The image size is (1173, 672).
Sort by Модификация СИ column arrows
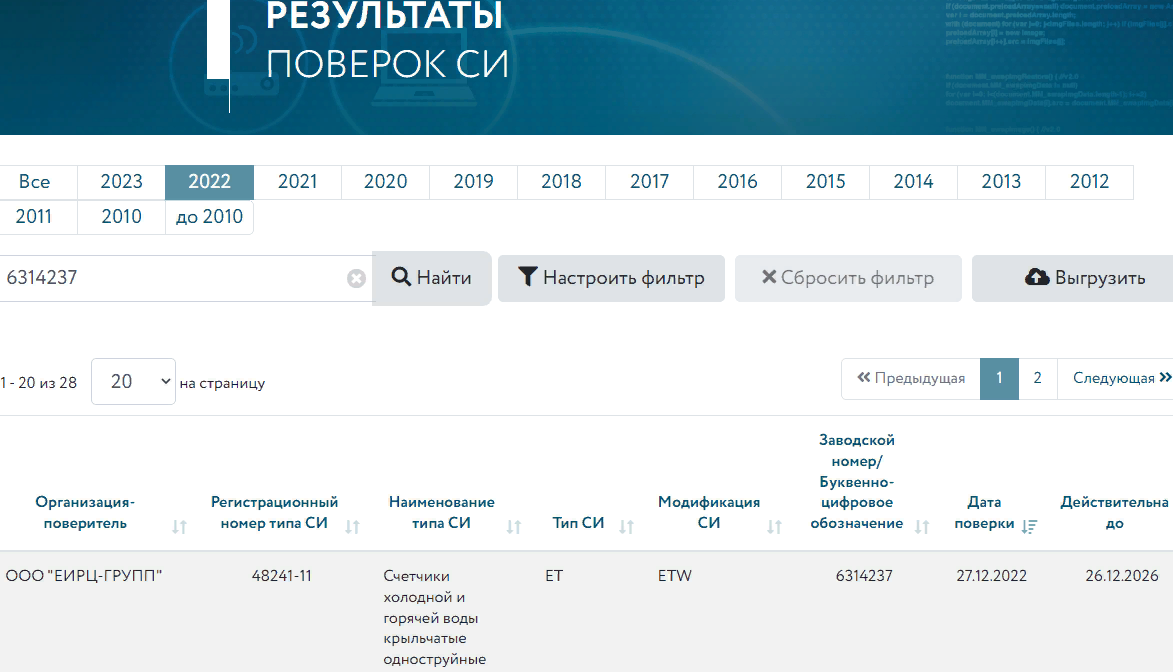pos(774,527)
